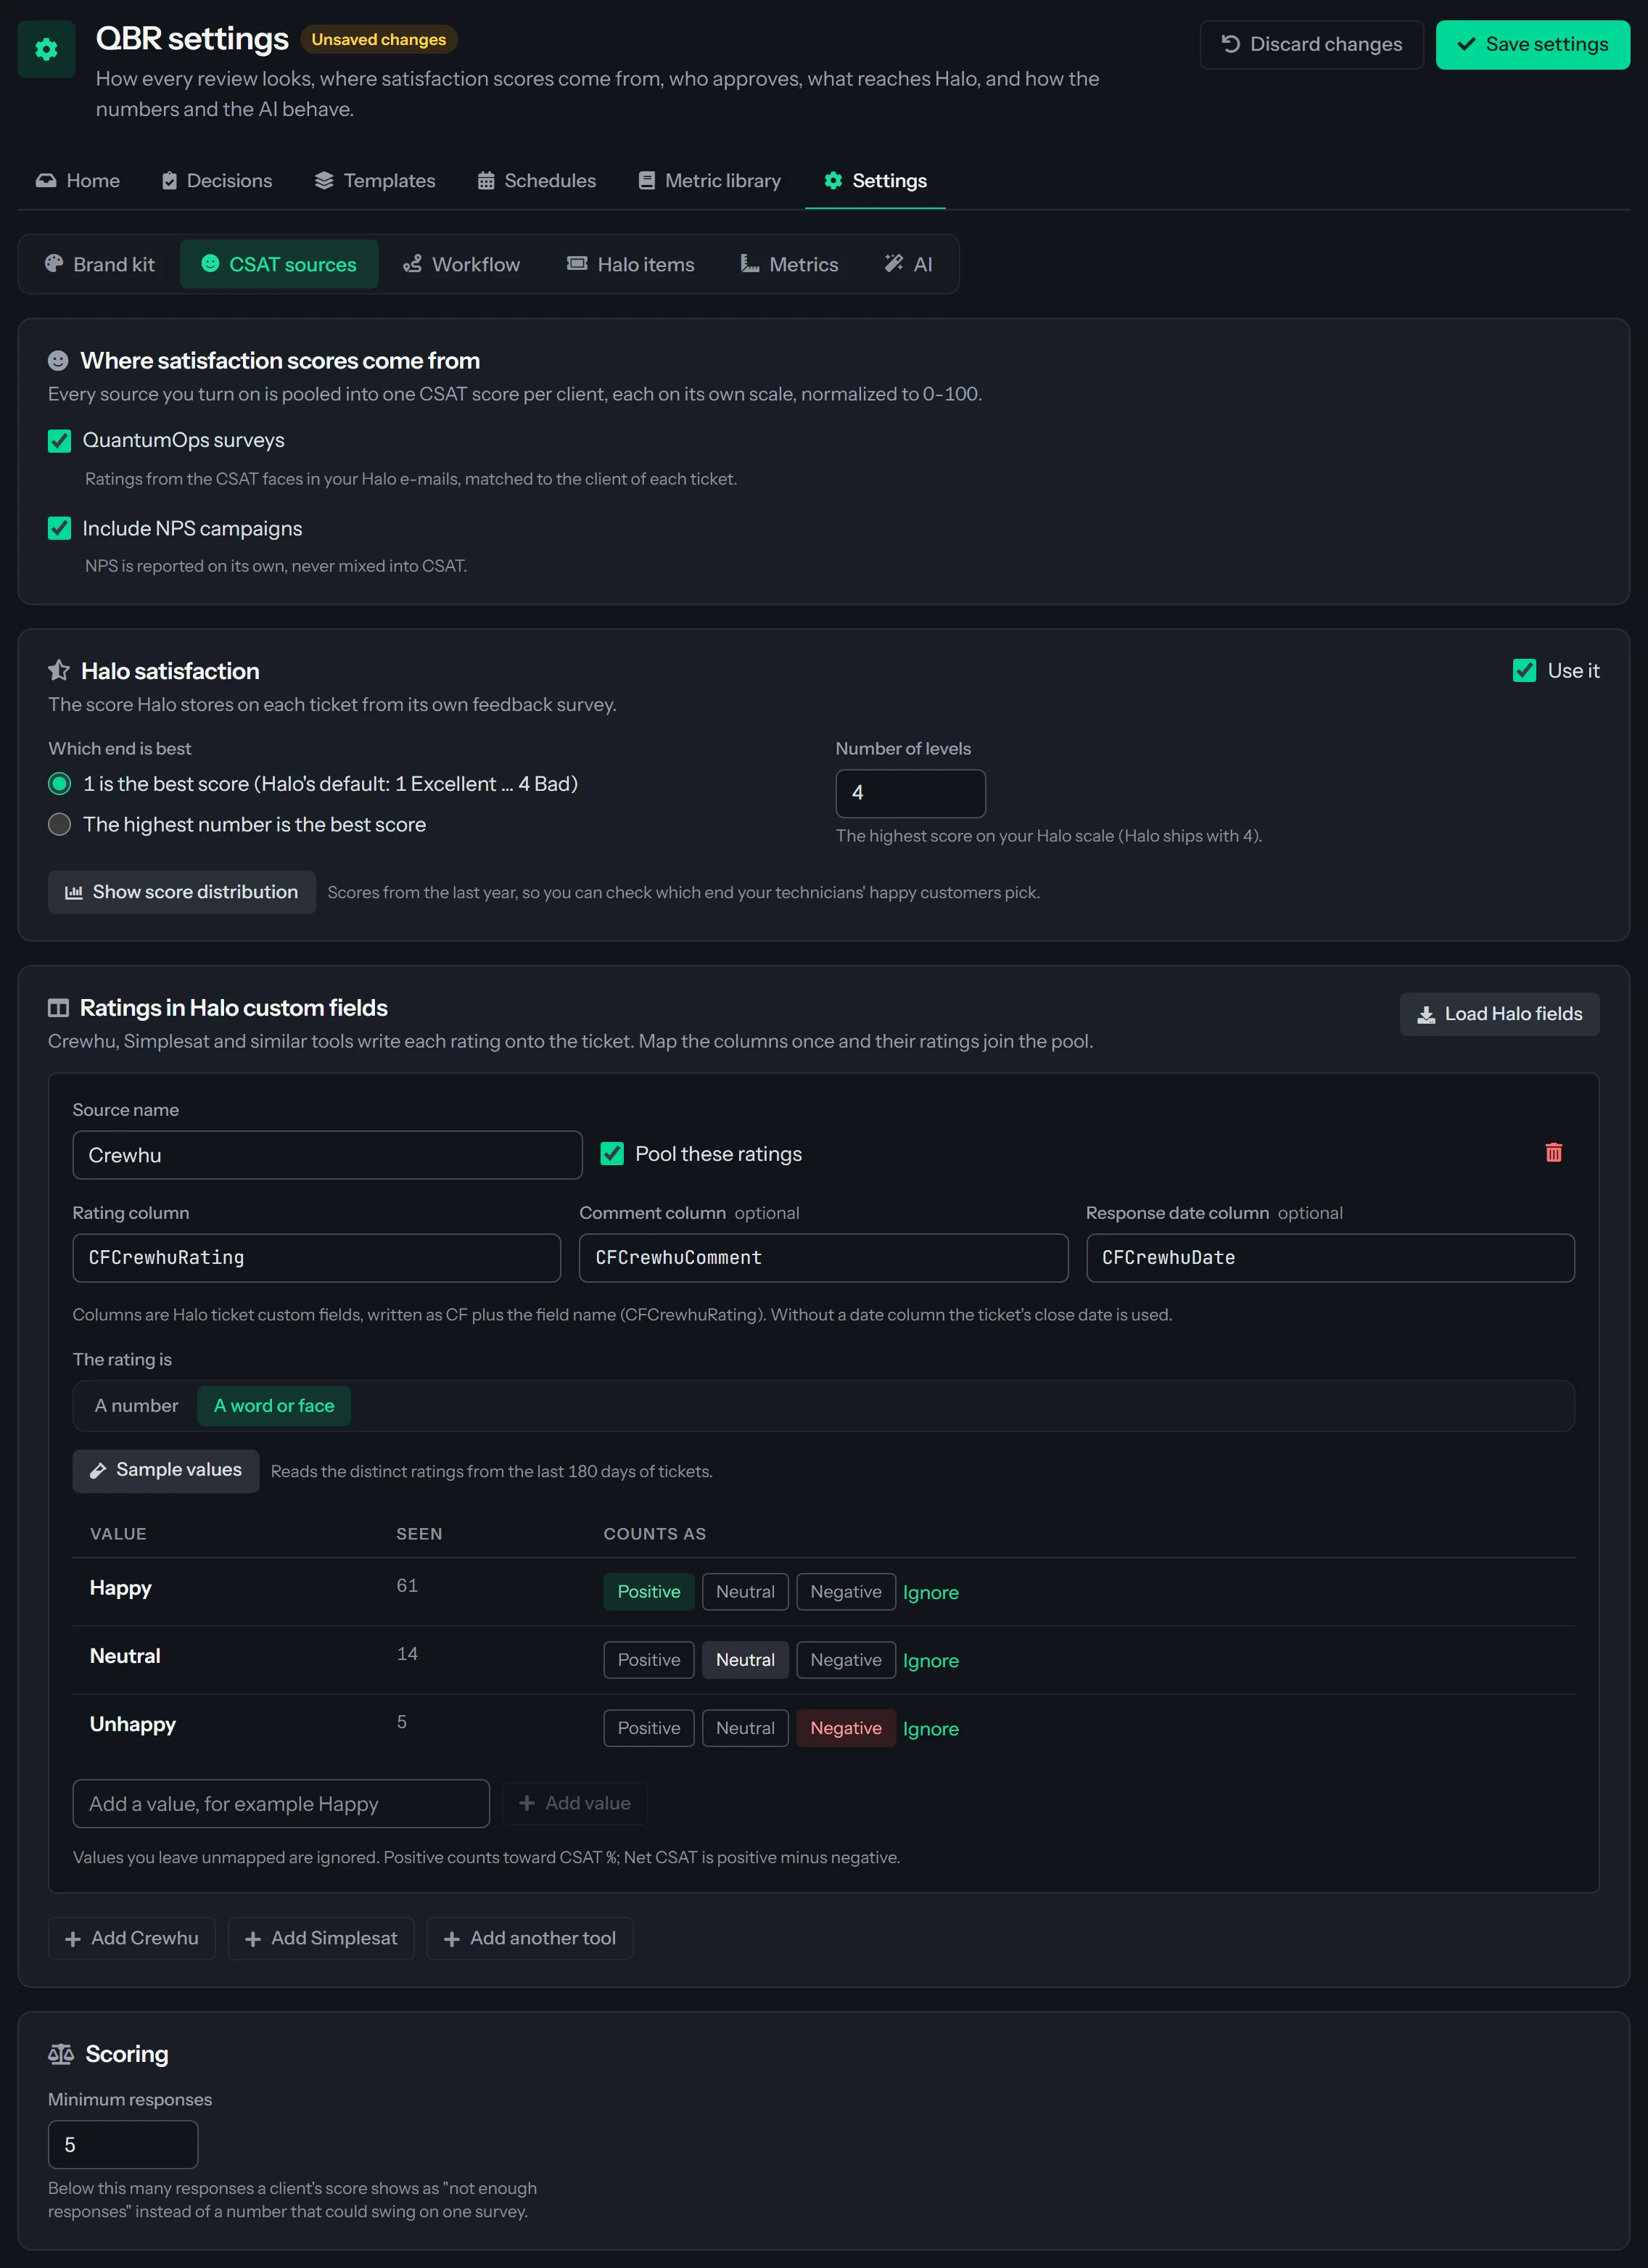Delete the Crewhu source with the trash icon

click(x=1553, y=1153)
